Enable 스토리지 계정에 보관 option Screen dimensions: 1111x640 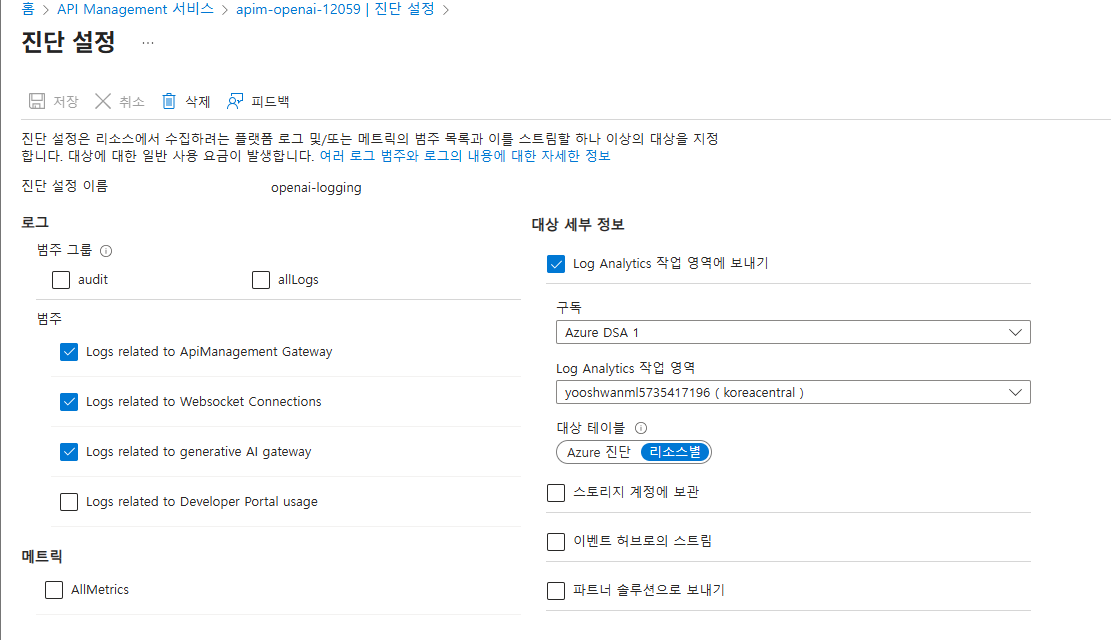556,492
